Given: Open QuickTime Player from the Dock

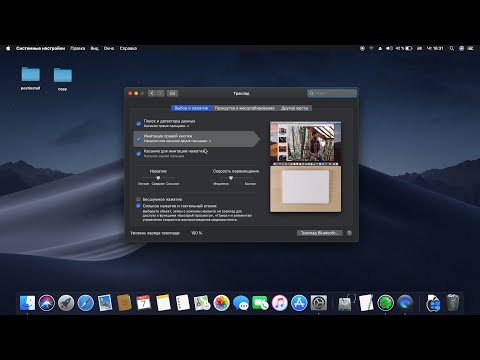Looking at the screenshot, I should coord(405,303).
